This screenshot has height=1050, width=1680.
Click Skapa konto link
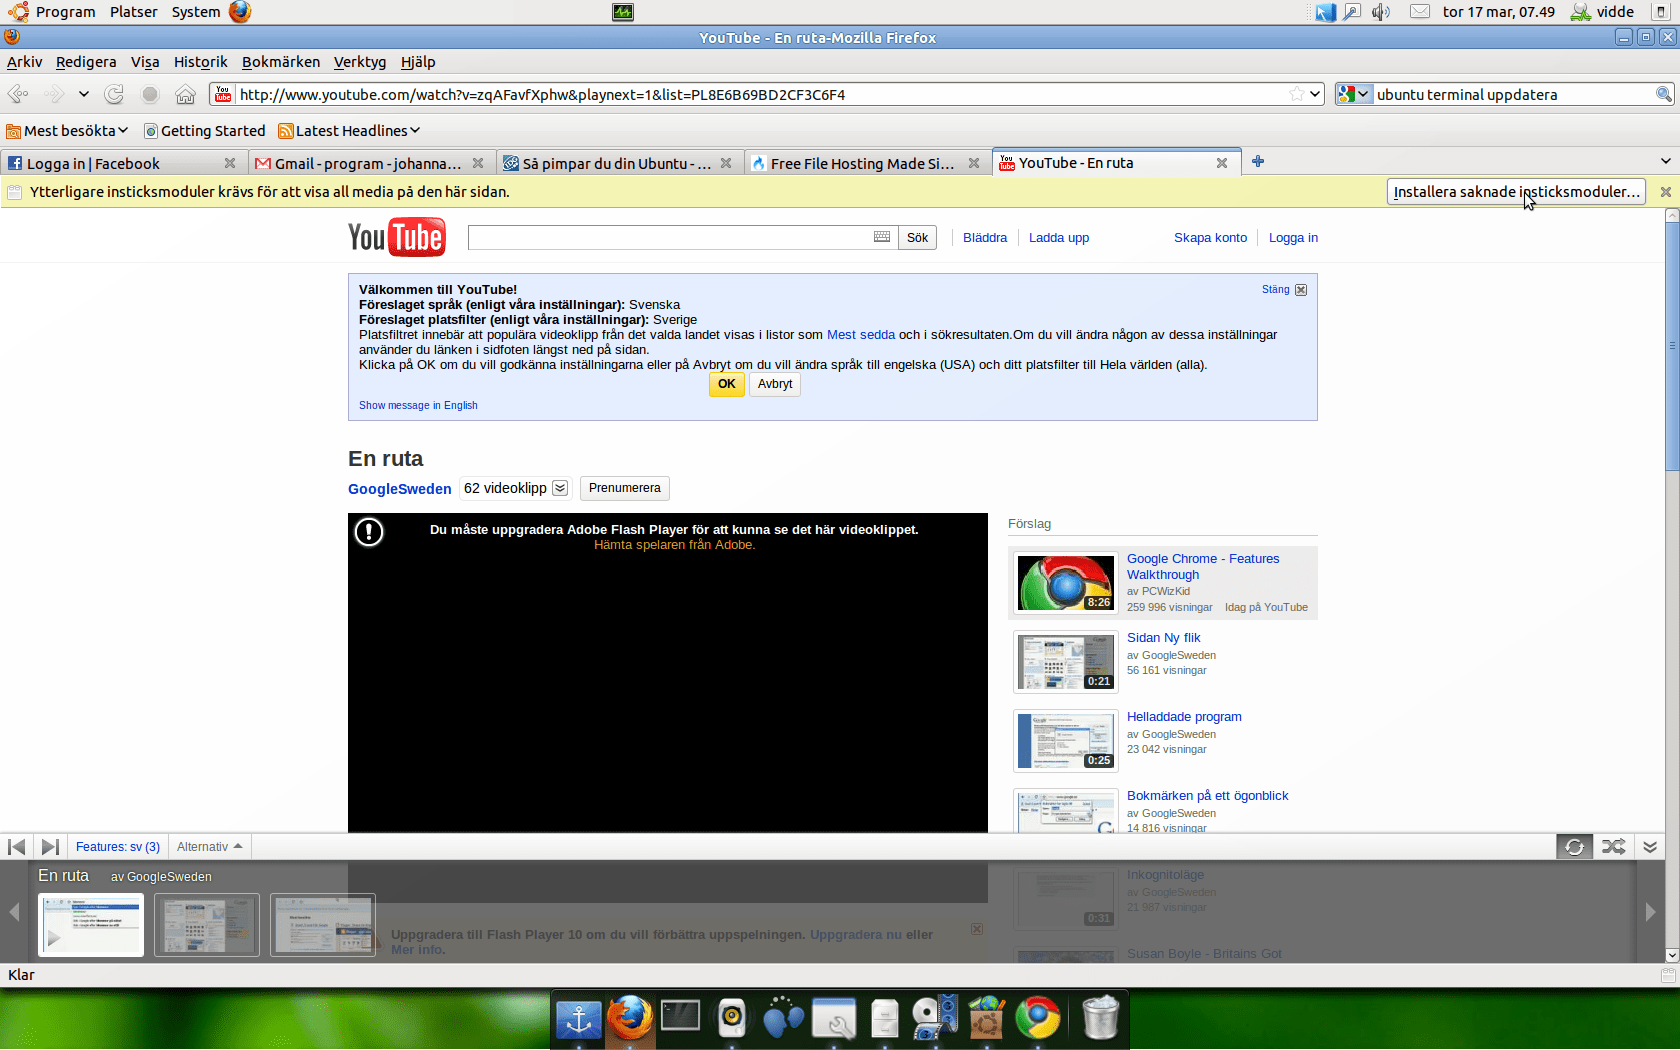[1210, 238]
